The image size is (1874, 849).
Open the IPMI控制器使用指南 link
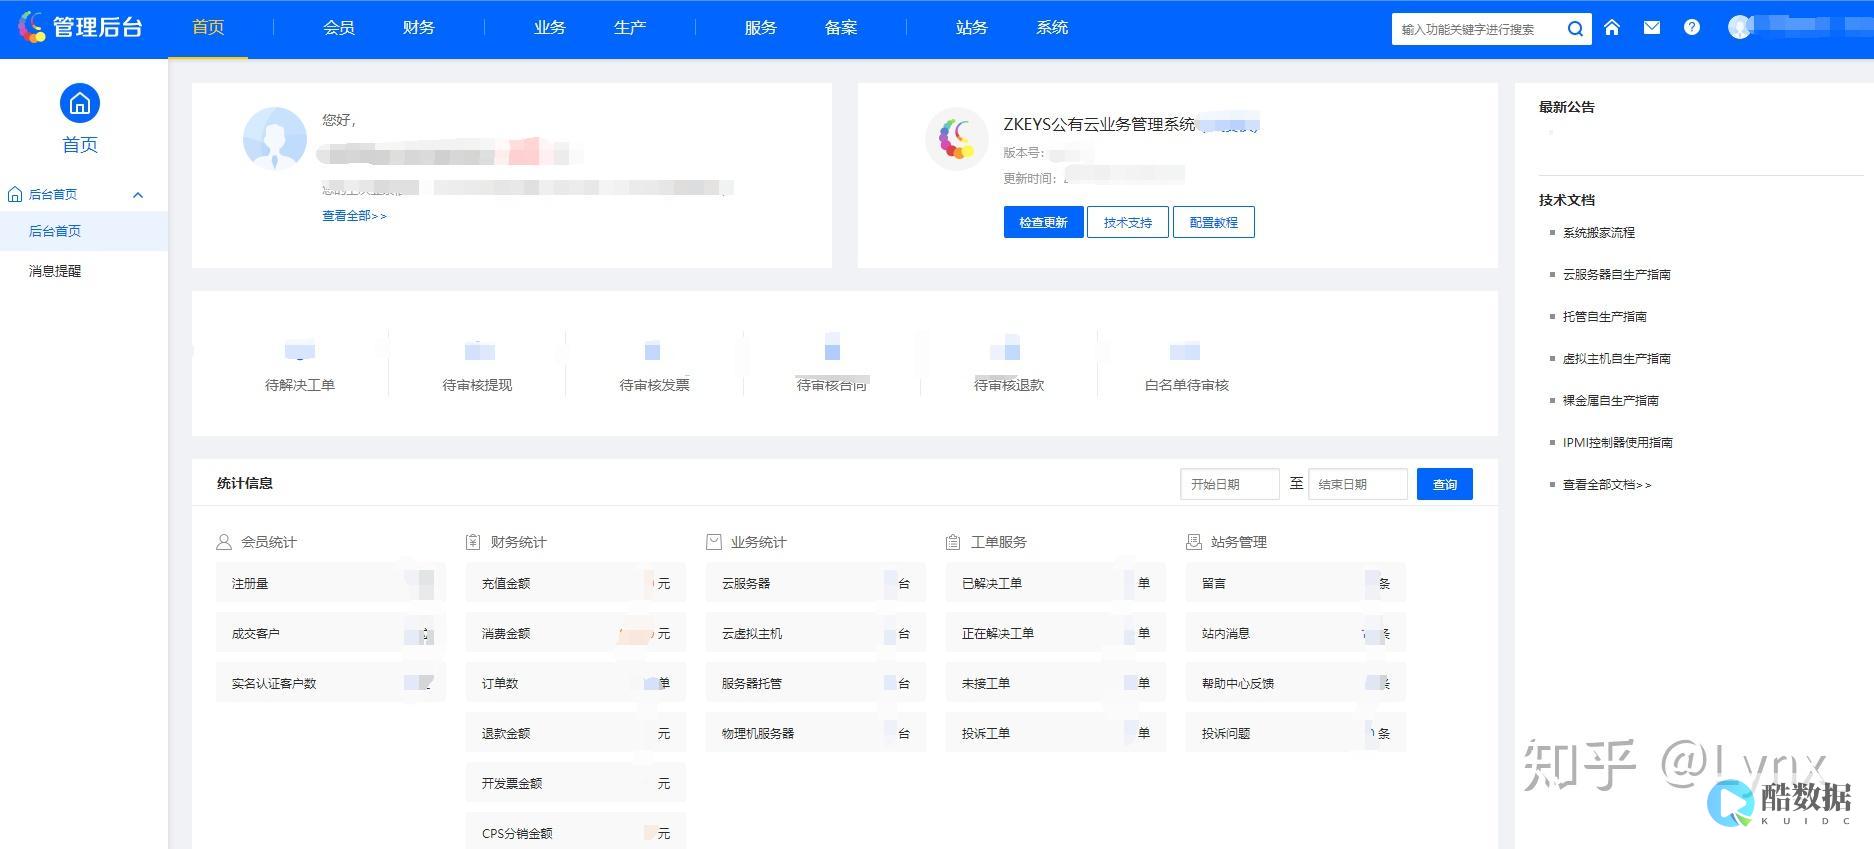1618,443
